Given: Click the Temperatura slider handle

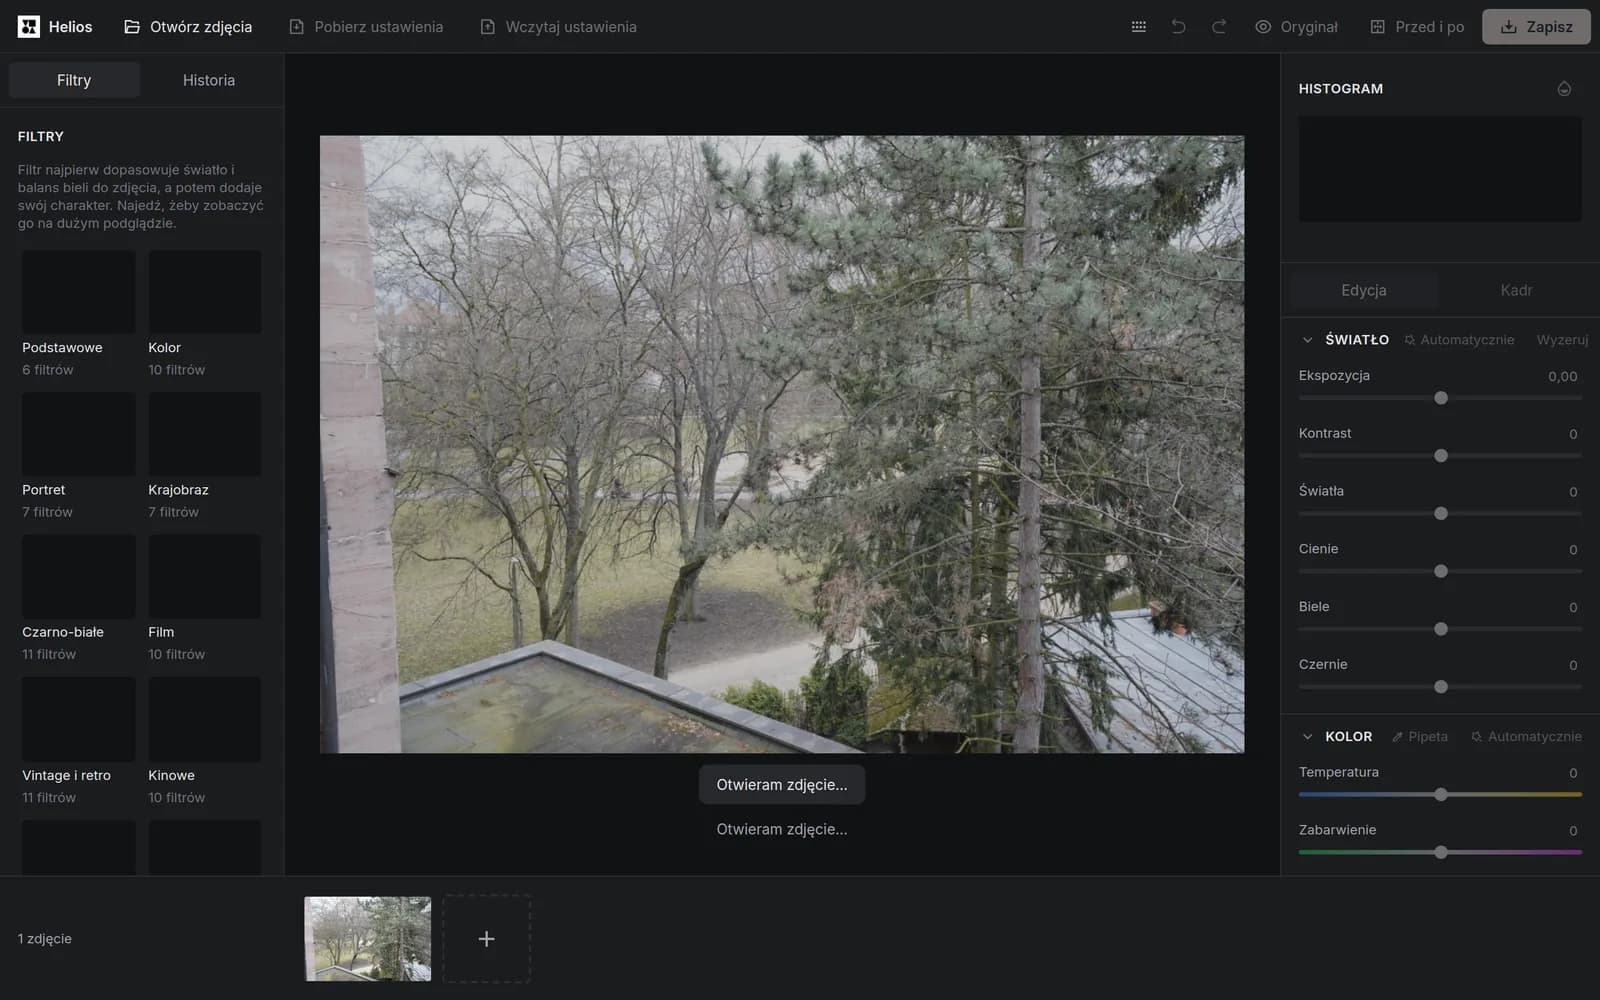Looking at the screenshot, I should (1441, 795).
